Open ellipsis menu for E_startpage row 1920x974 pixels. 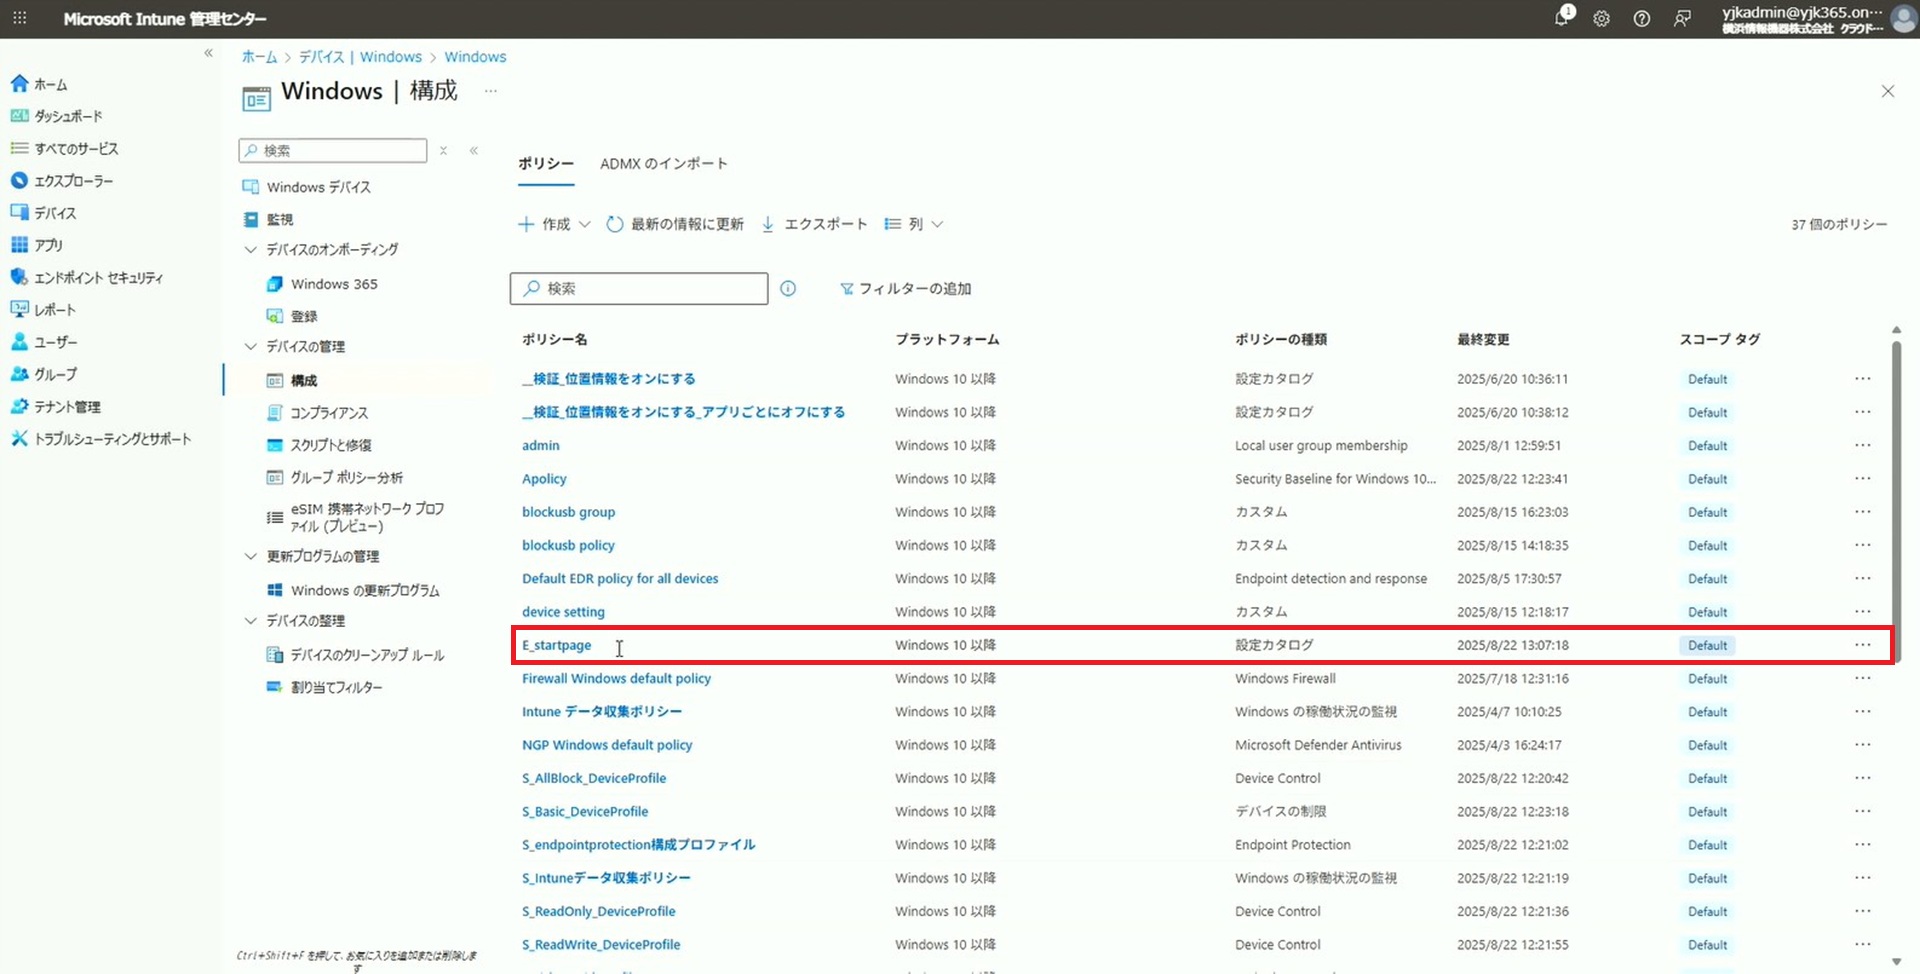pos(1862,645)
